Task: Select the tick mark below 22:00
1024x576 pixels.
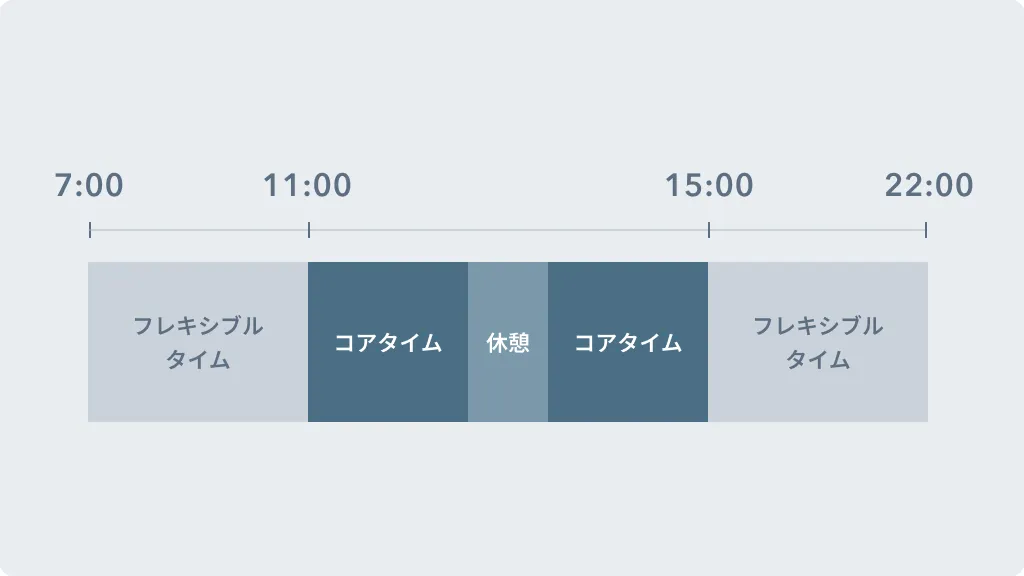Action: pos(926,230)
